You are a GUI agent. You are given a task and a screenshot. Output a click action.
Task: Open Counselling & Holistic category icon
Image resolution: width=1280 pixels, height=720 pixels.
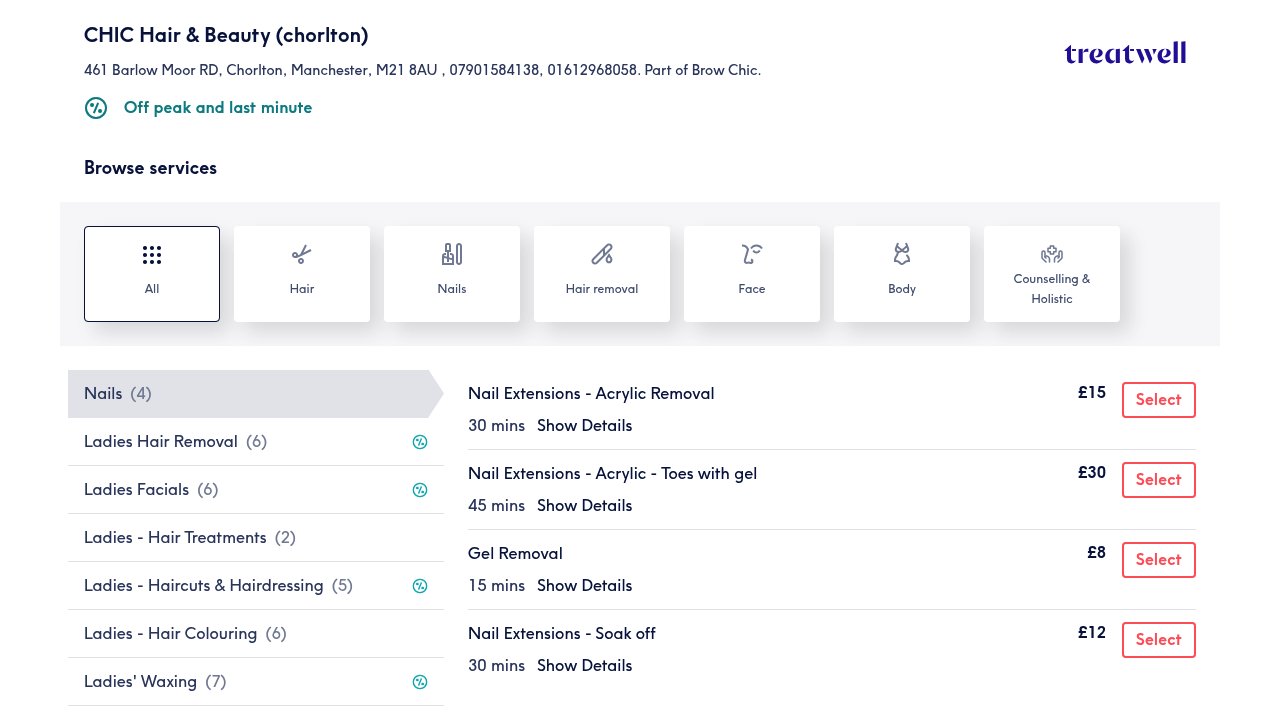(x=1052, y=254)
